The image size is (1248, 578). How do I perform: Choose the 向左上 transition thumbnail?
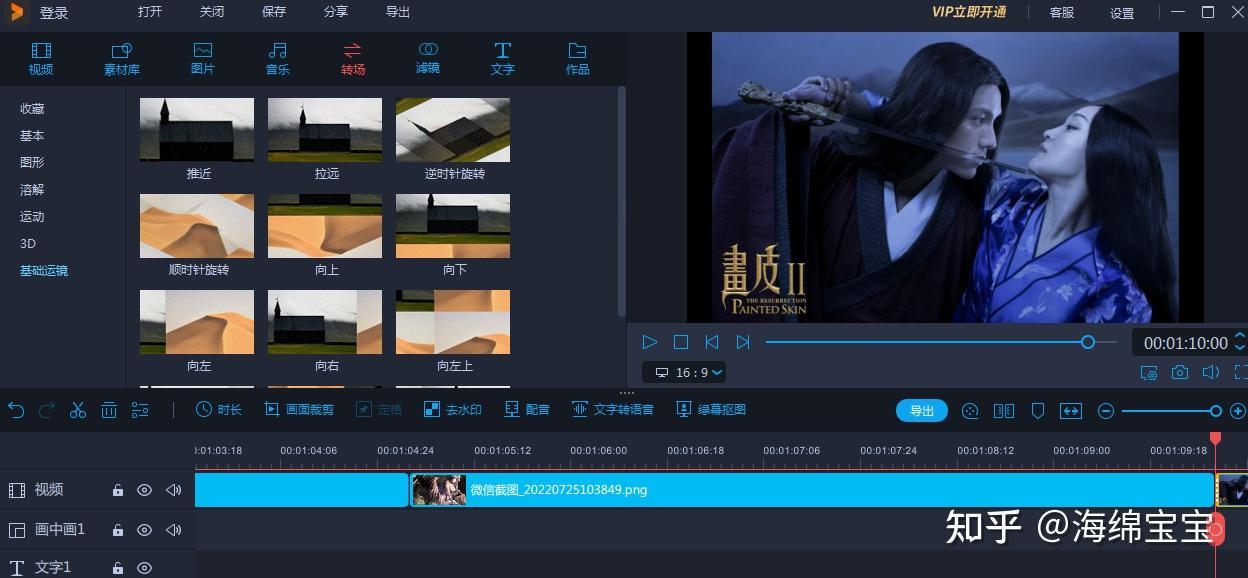pyautogui.click(x=453, y=322)
